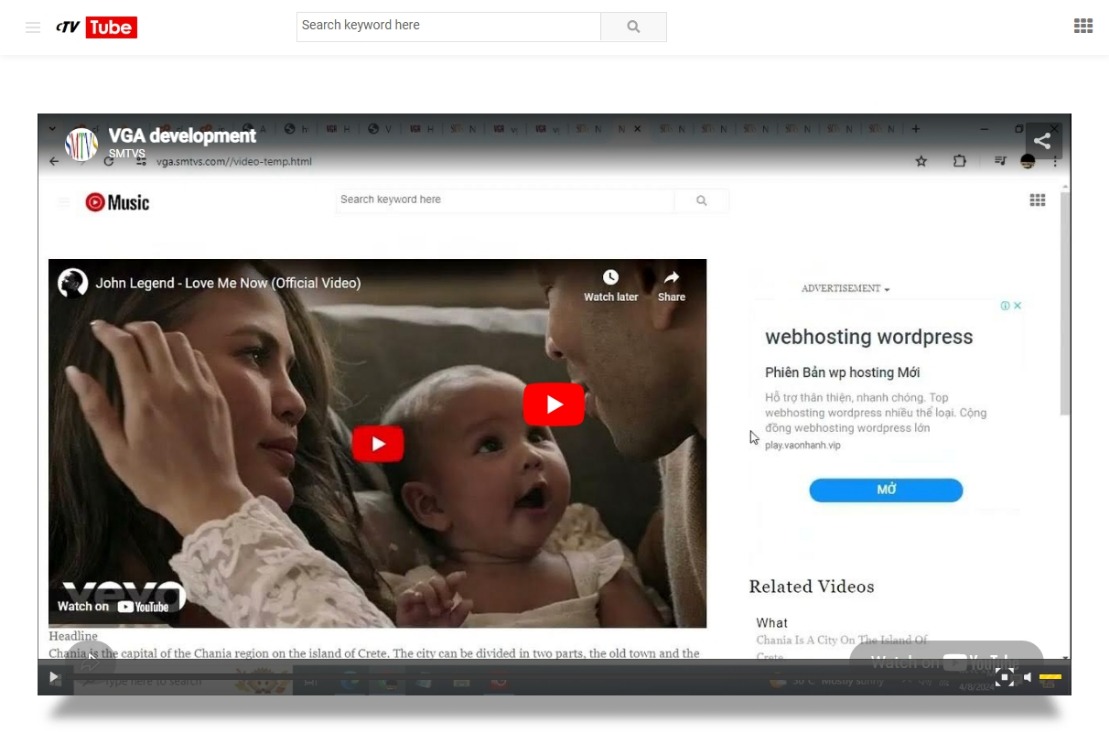Click the TV Tube logo
The height and width of the screenshot is (732, 1109).
click(97, 27)
